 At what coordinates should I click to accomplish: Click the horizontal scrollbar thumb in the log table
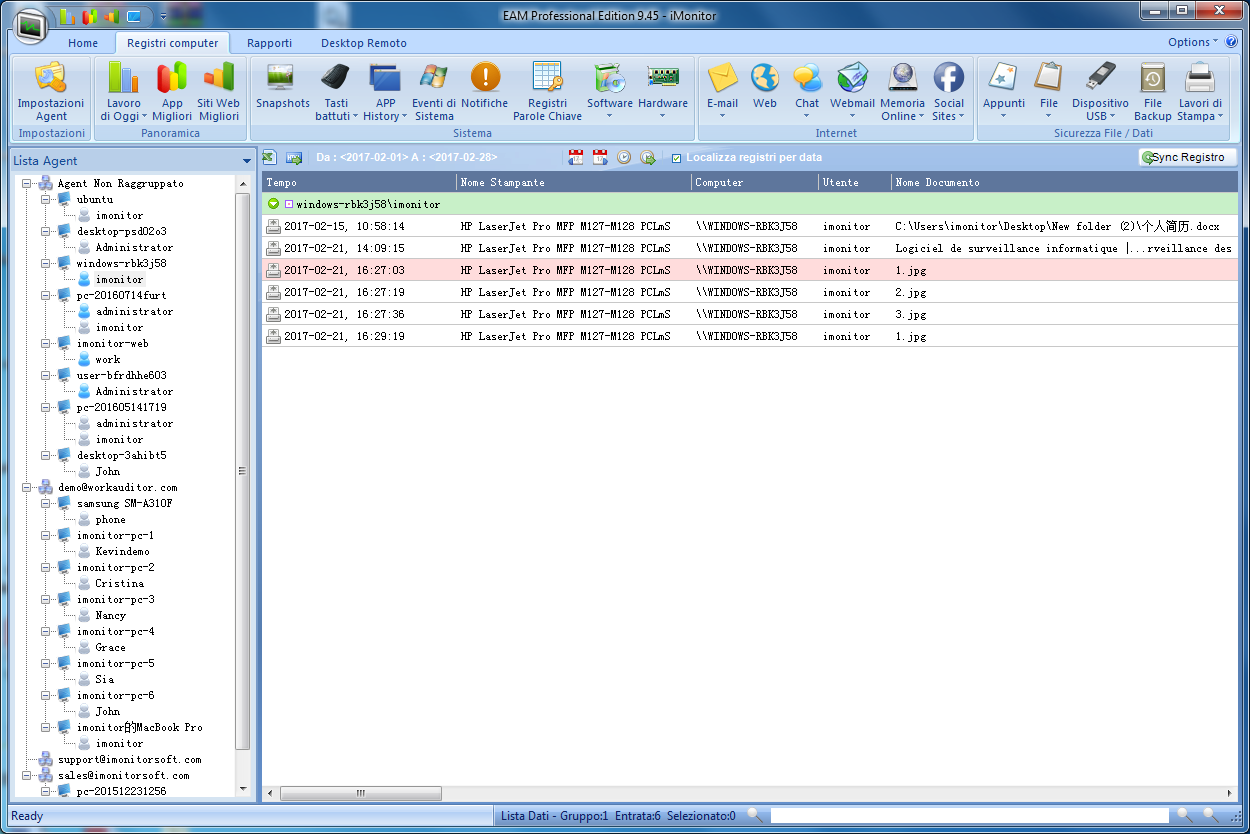[x=360, y=793]
